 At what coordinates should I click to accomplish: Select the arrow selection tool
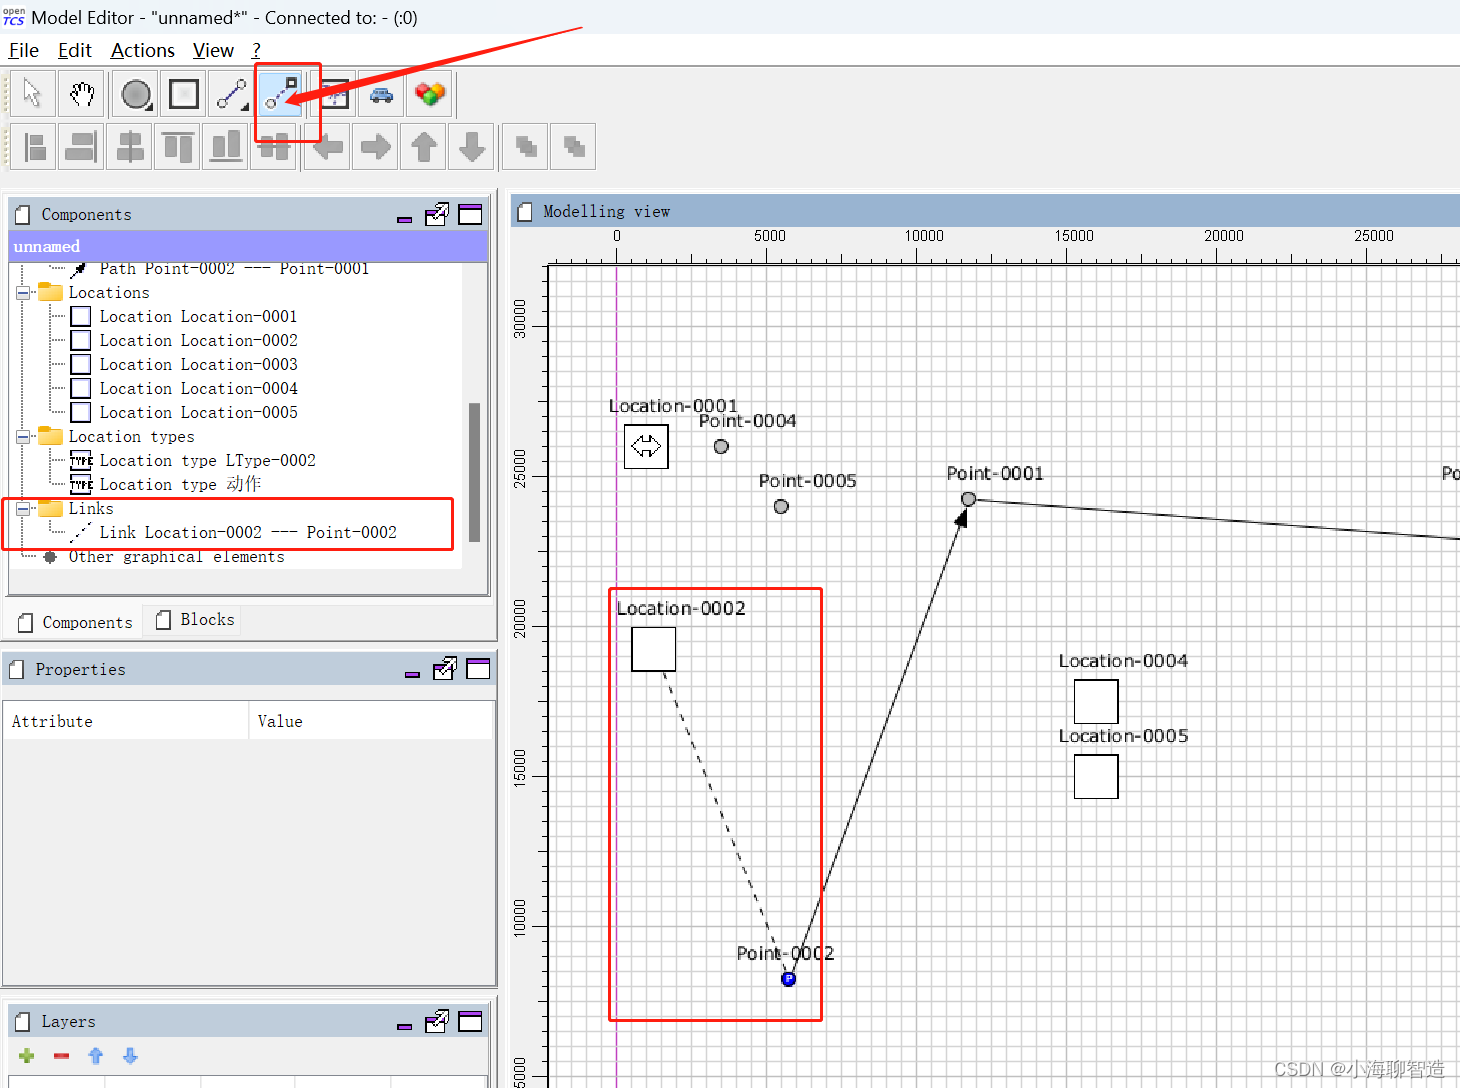point(32,94)
